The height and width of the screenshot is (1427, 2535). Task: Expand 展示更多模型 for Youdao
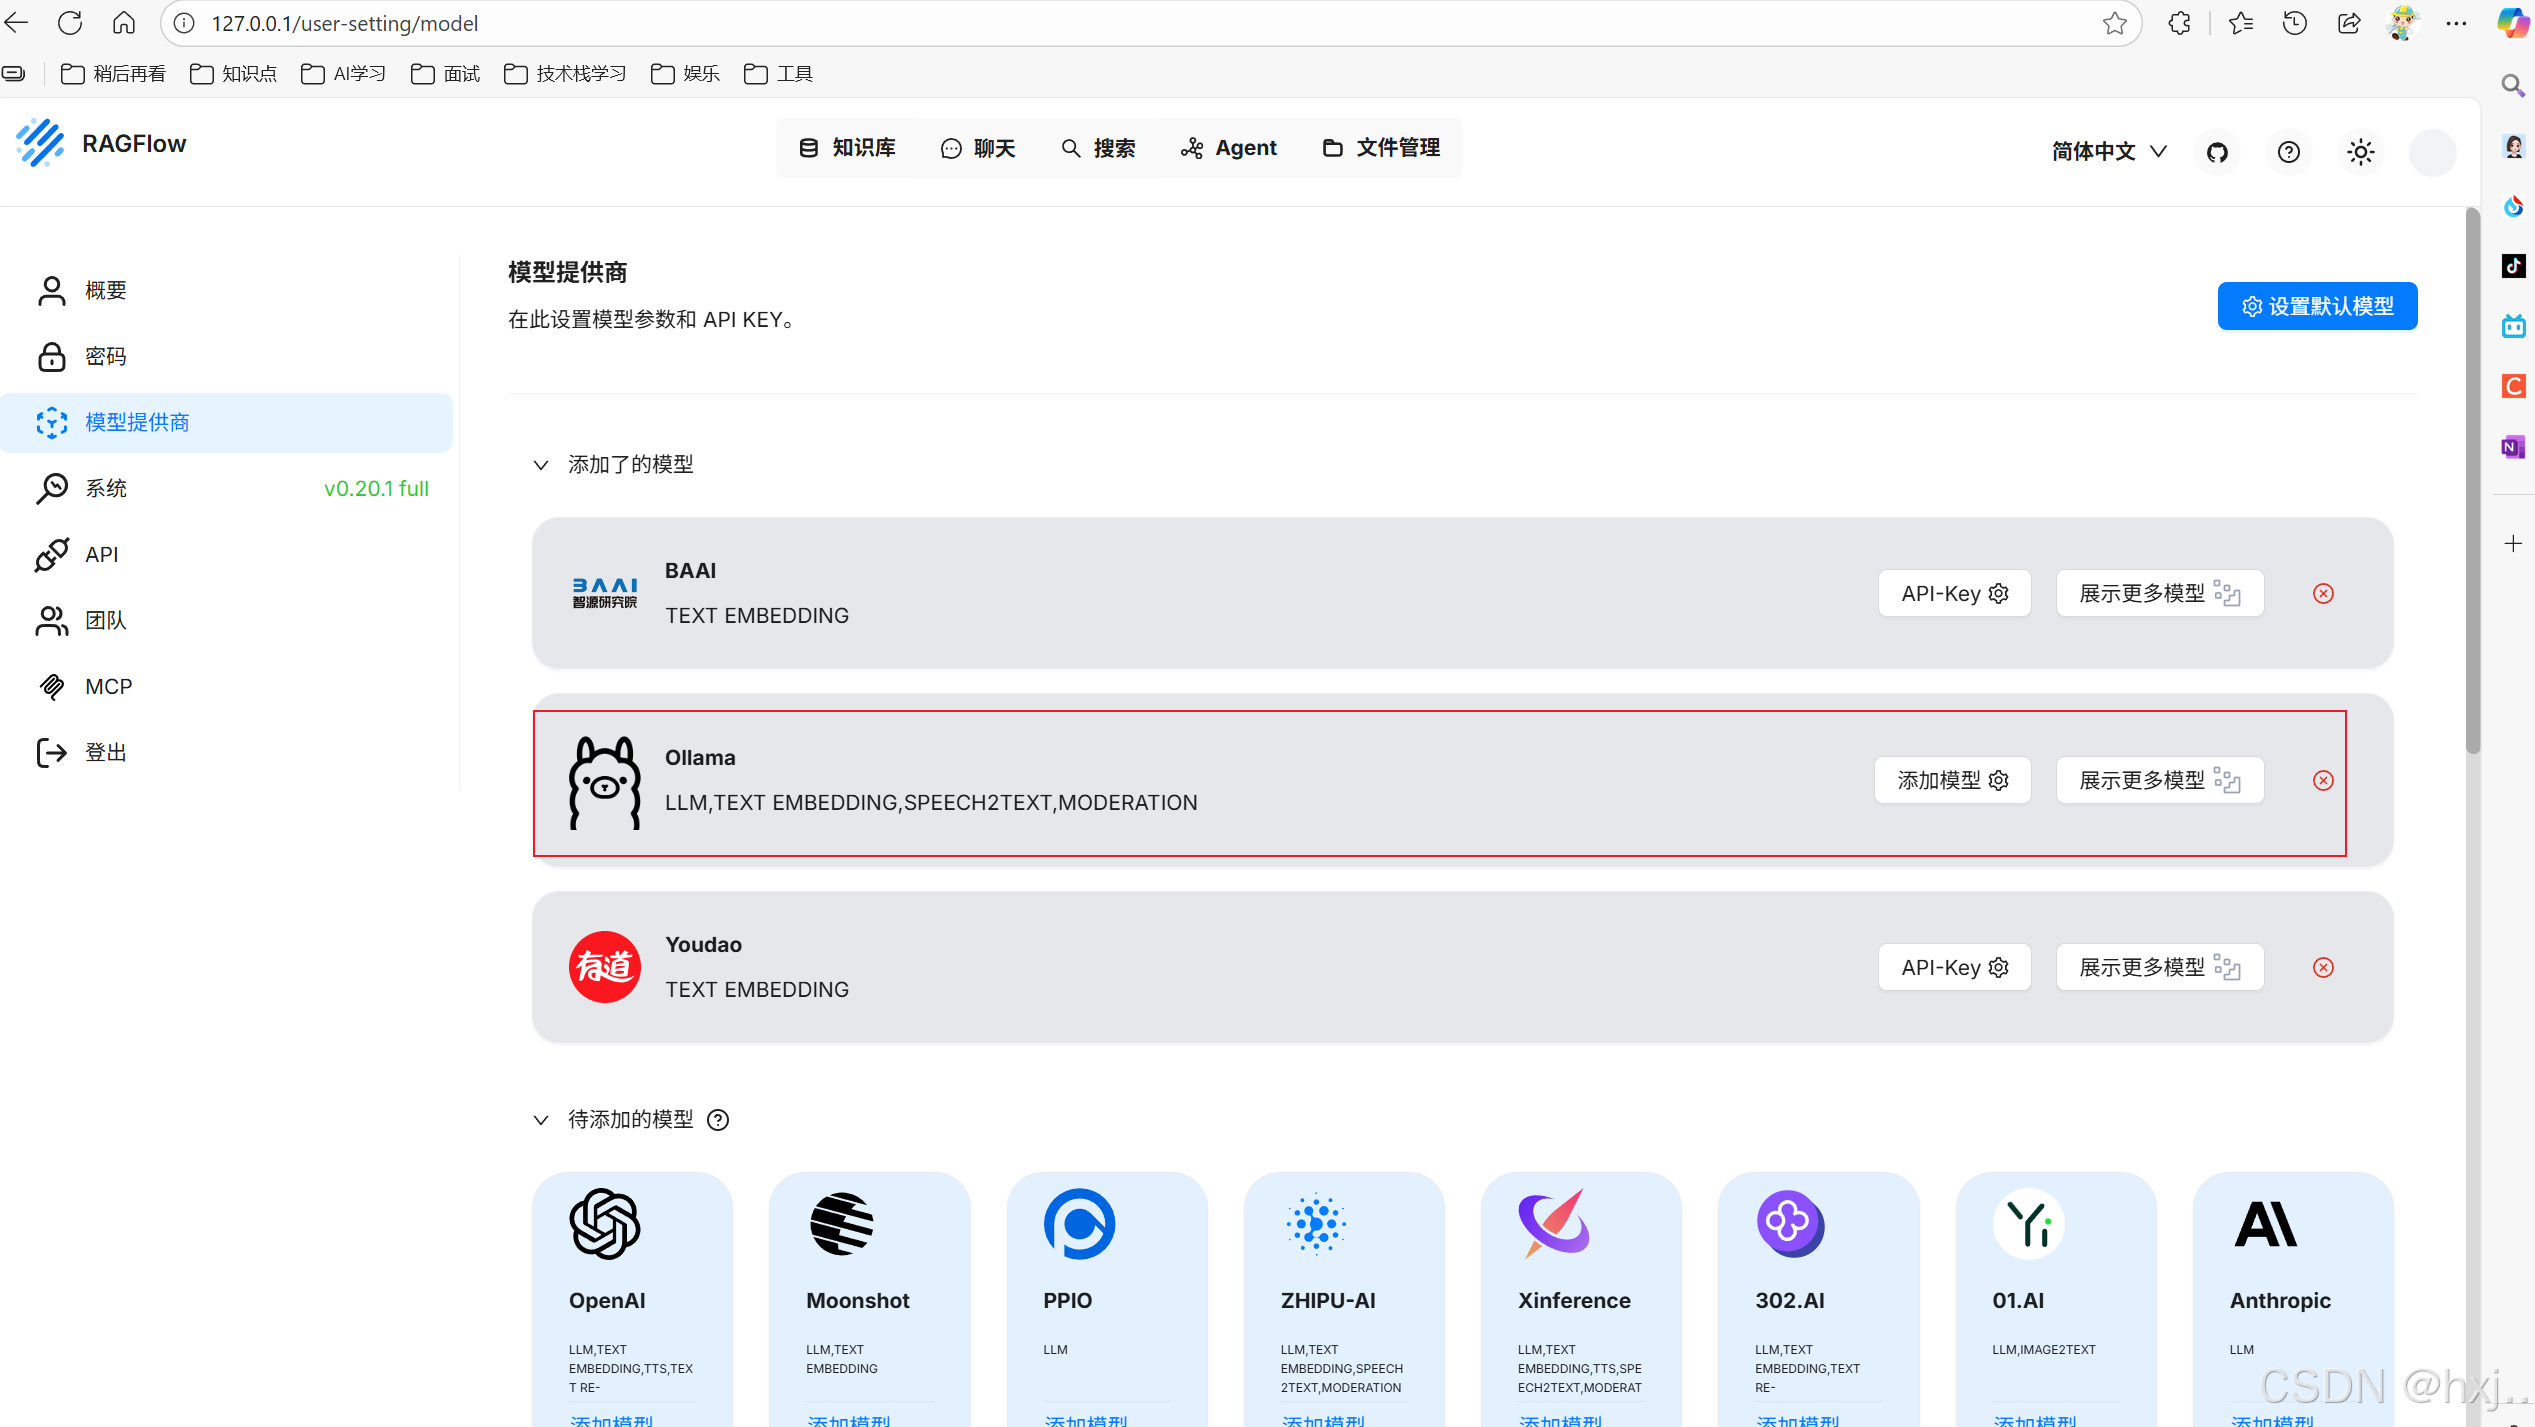[x=2159, y=967]
